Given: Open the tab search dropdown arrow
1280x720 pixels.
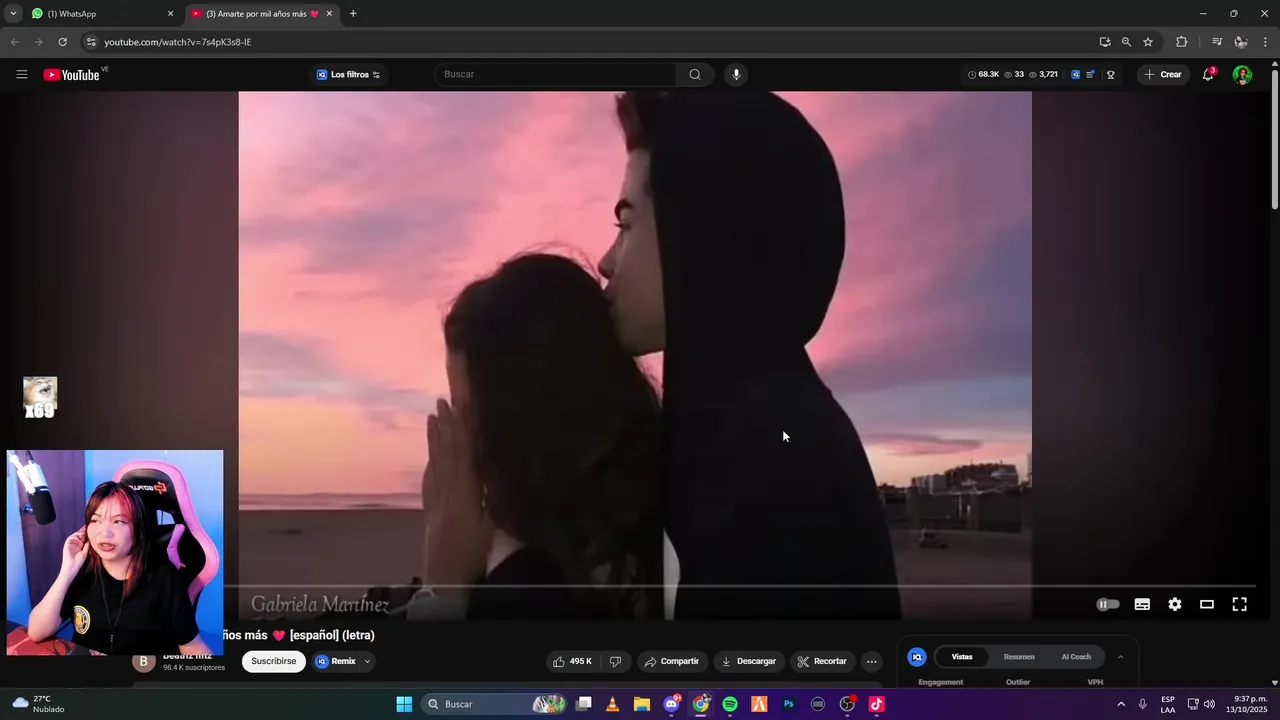Looking at the screenshot, I should tap(12, 14).
